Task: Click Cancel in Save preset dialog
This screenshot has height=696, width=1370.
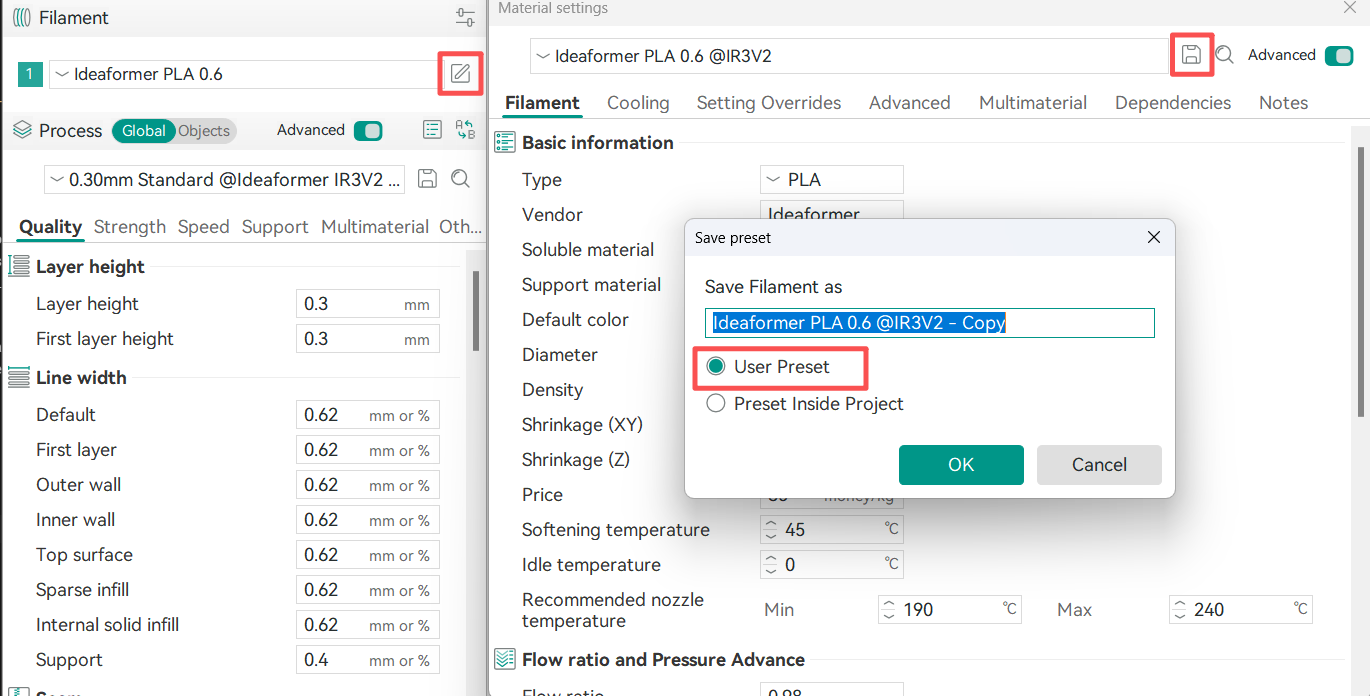Action: (1099, 465)
